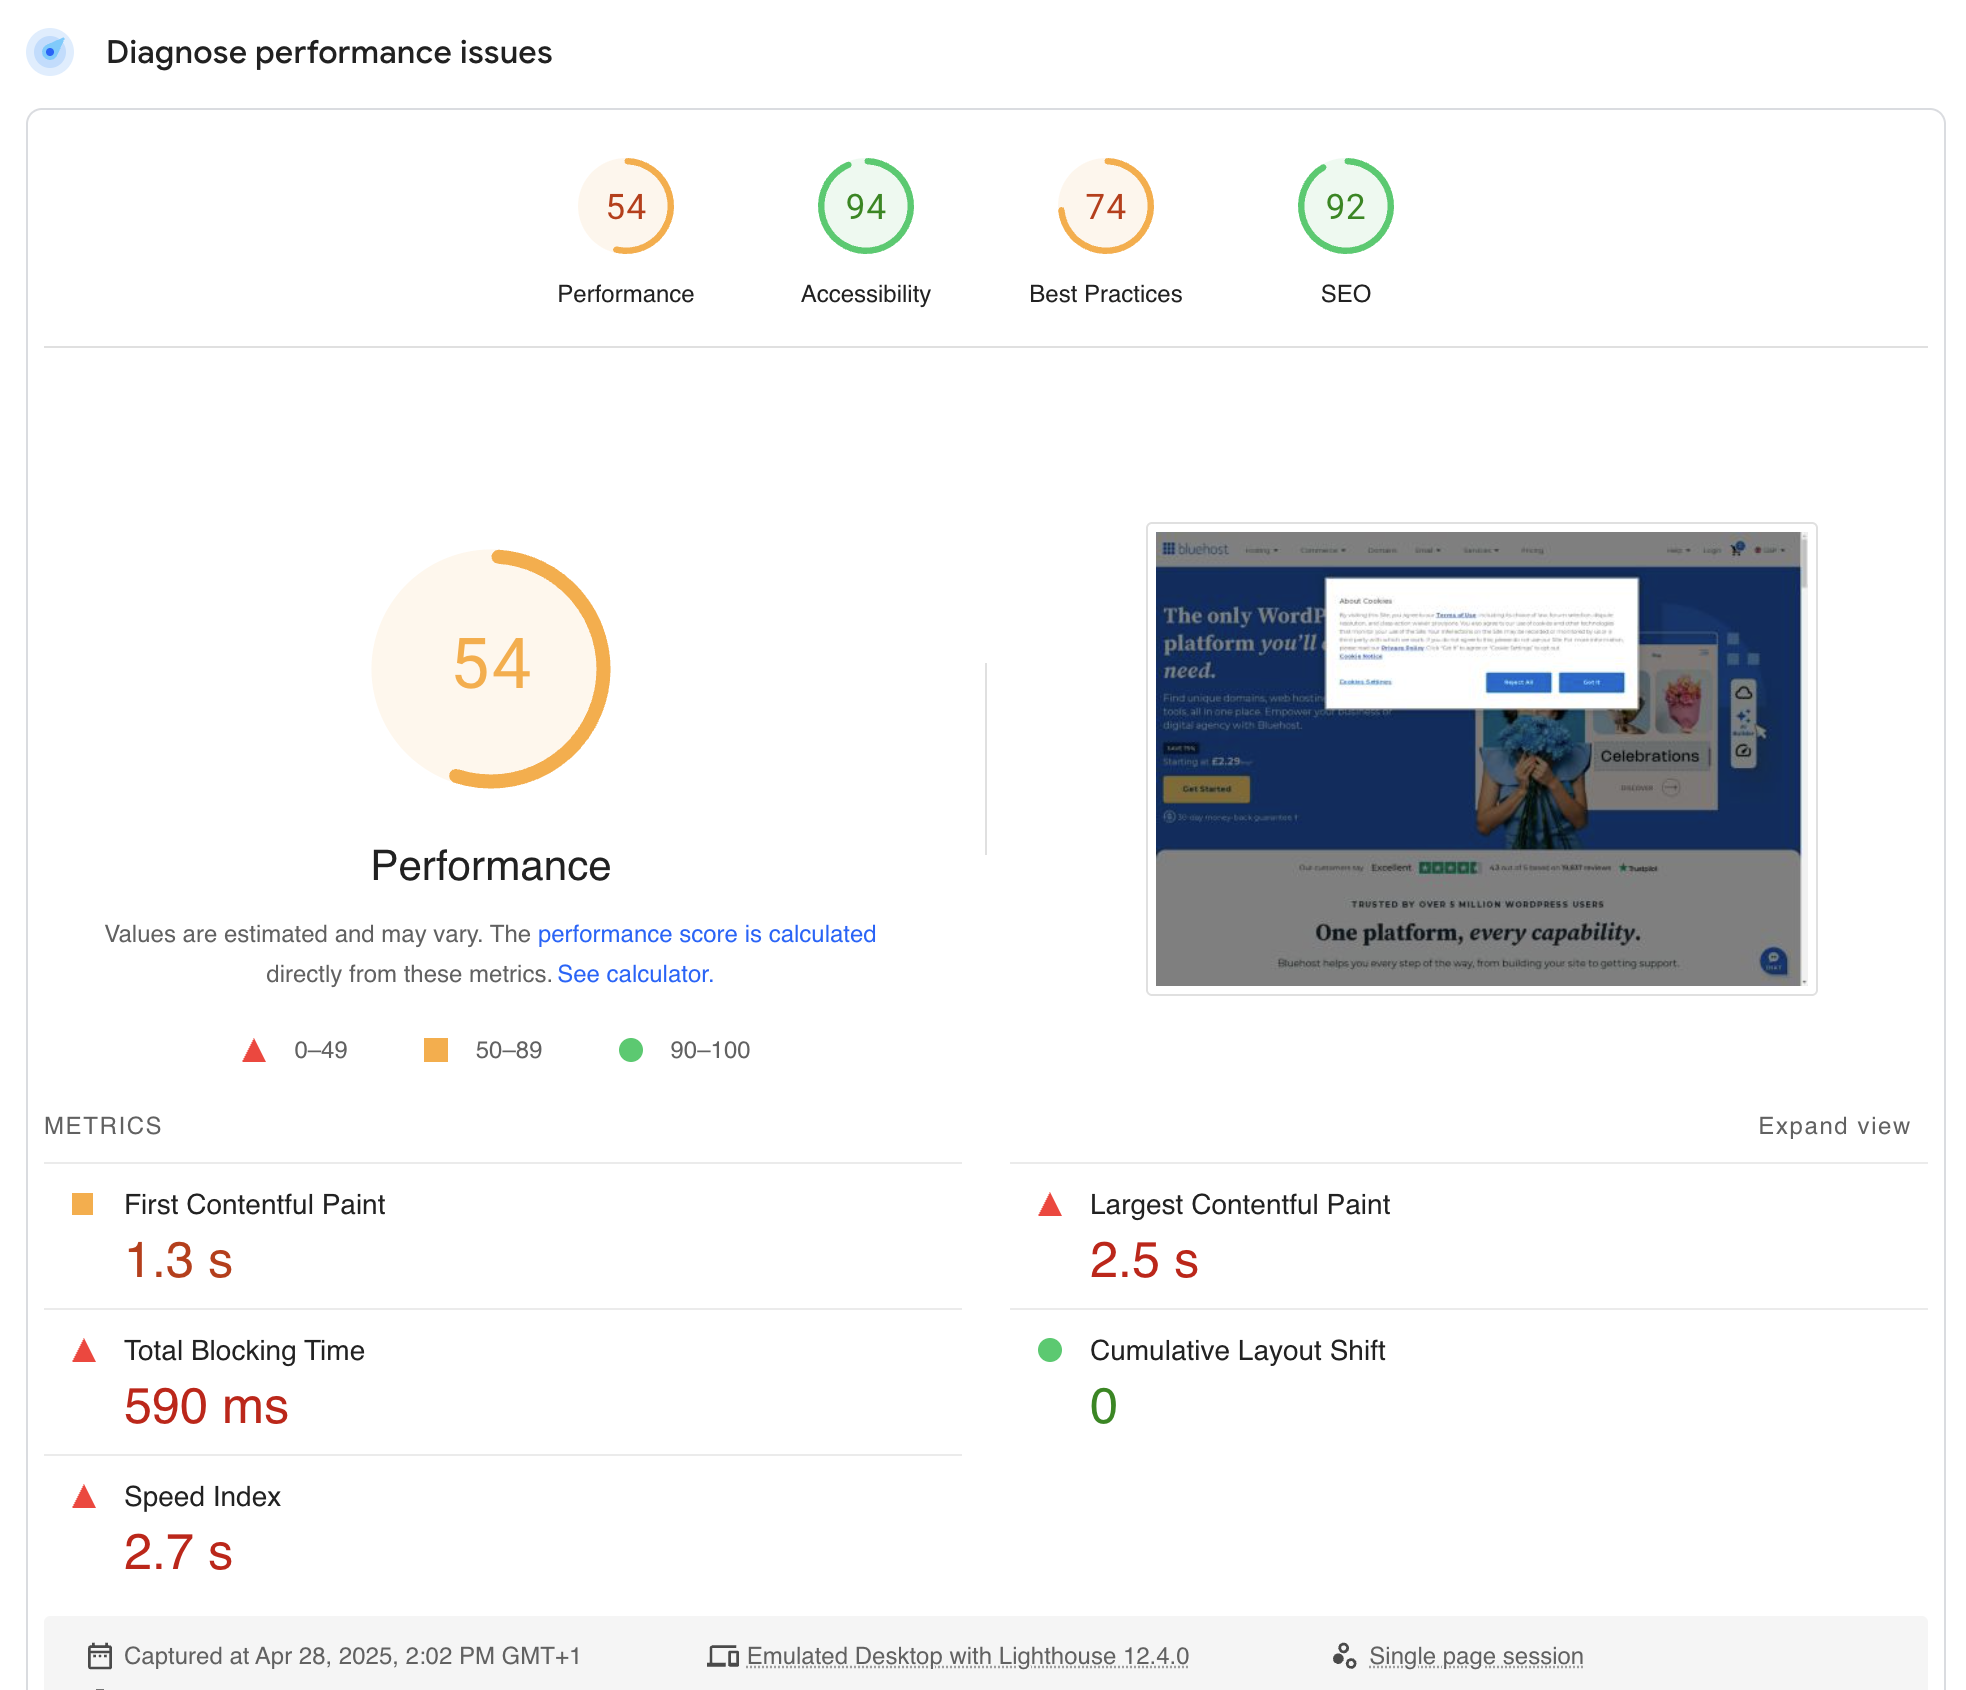1966x1690 pixels.
Task: Open 'performance score is calculated' link
Action: tap(707, 934)
